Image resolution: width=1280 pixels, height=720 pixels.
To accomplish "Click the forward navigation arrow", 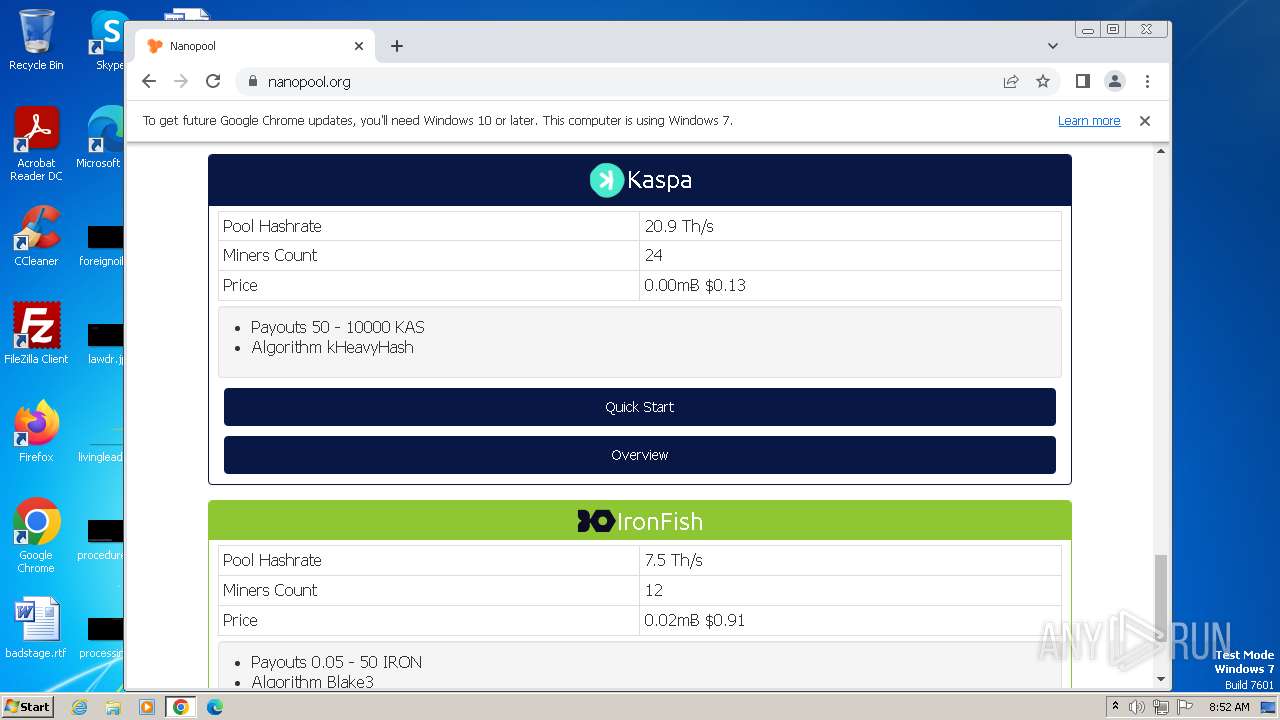I will [181, 82].
